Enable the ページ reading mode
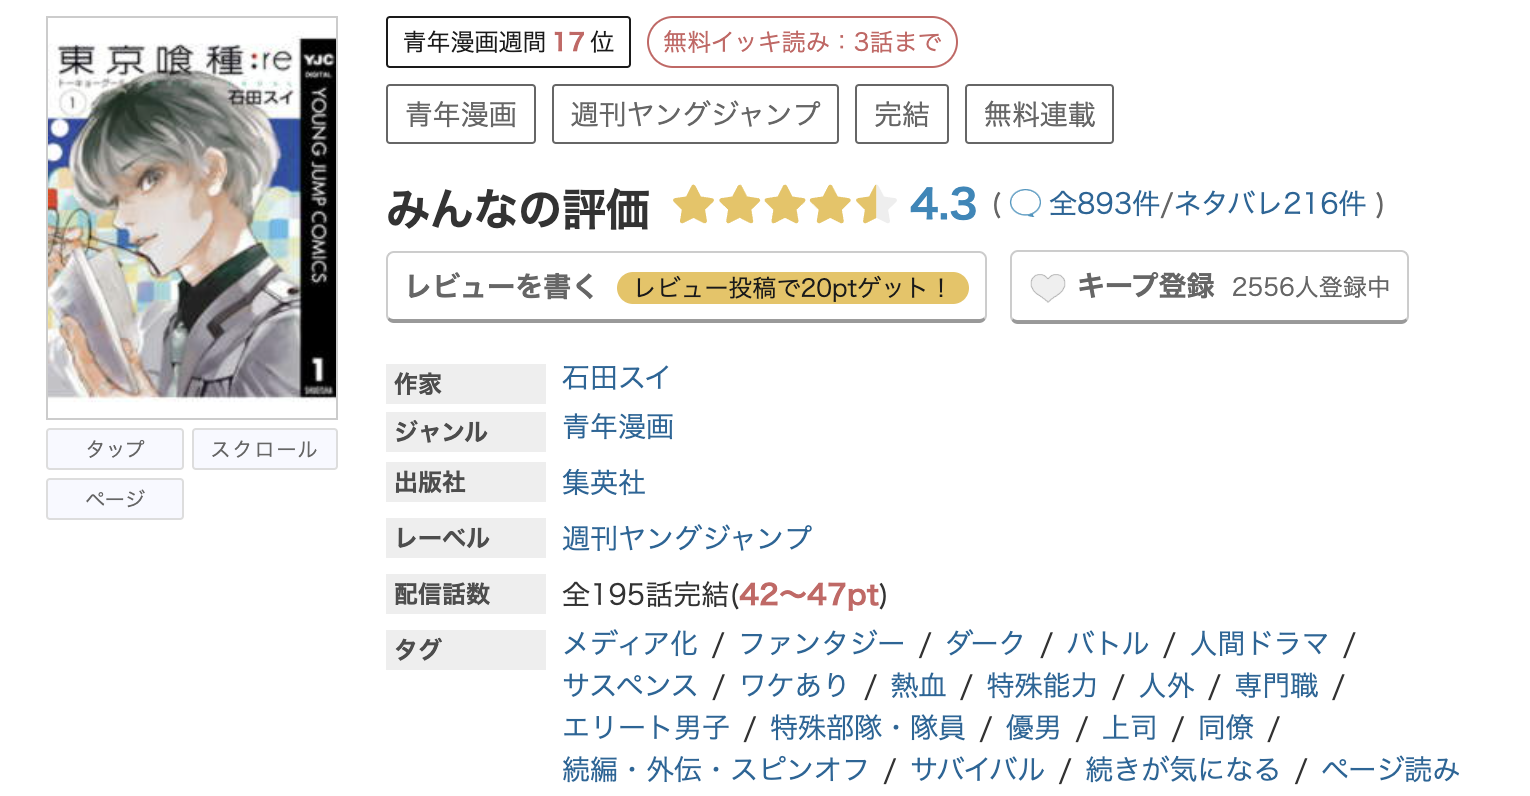1530x796 pixels. [113, 498]
